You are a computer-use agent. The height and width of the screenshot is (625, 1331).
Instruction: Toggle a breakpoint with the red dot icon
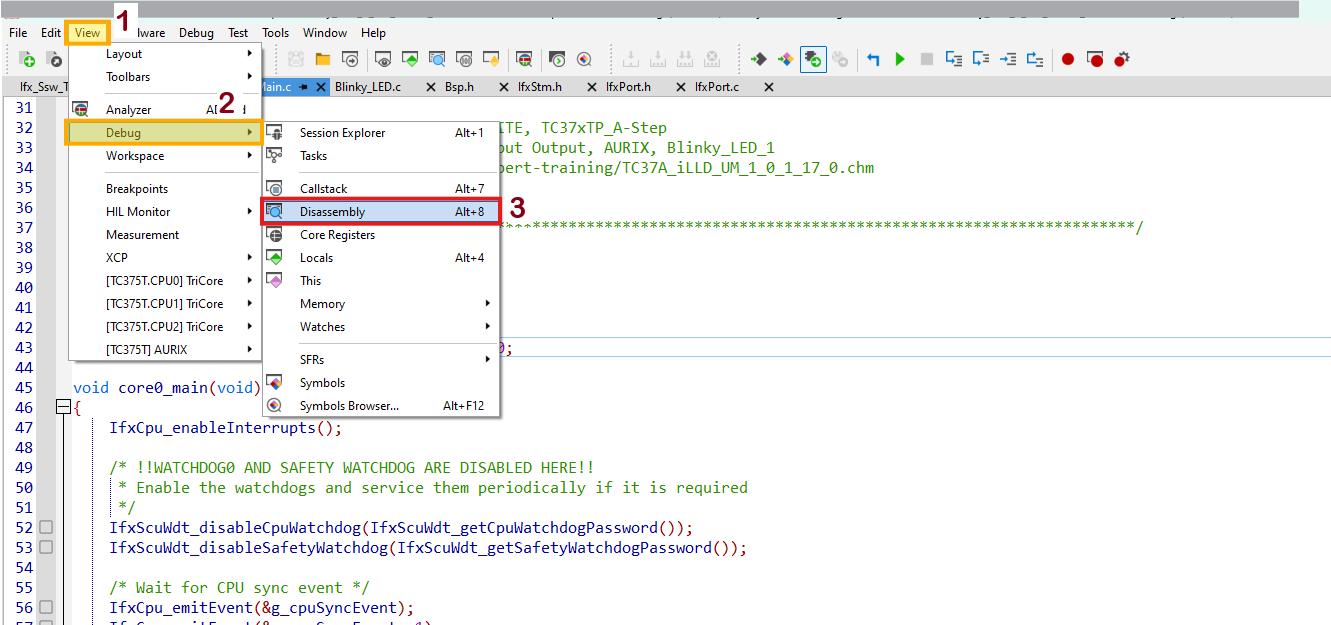(1067, 59)
